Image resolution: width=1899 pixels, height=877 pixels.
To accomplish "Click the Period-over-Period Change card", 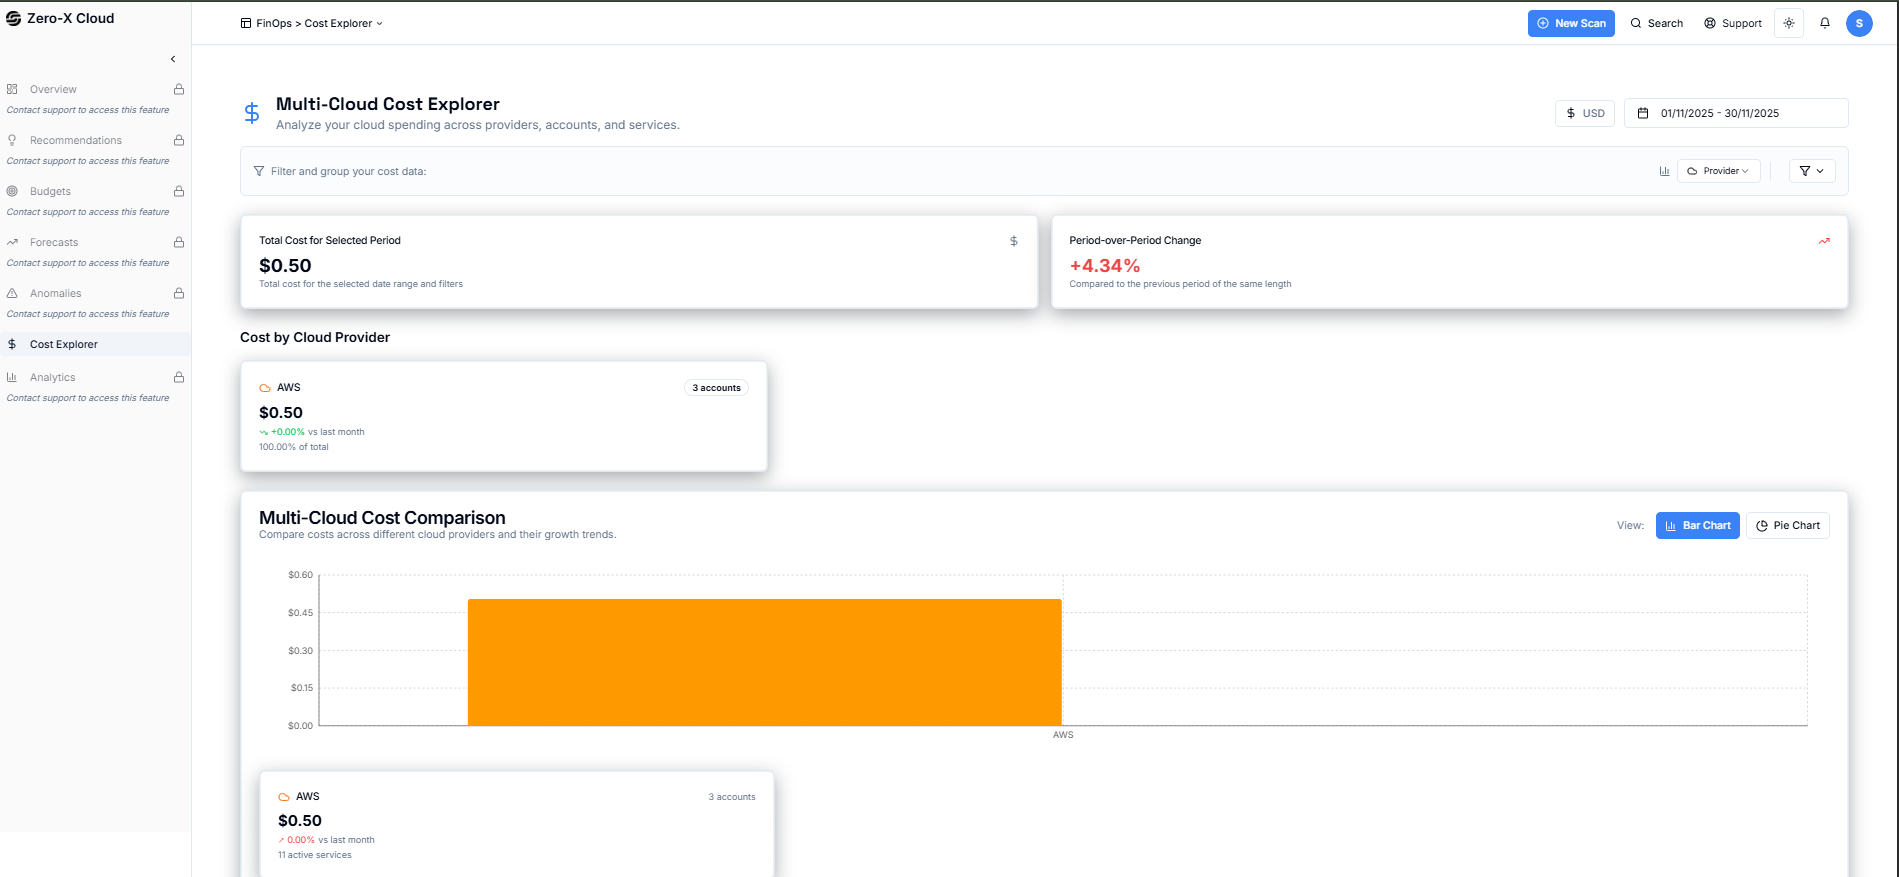I will coord(1449,262).
